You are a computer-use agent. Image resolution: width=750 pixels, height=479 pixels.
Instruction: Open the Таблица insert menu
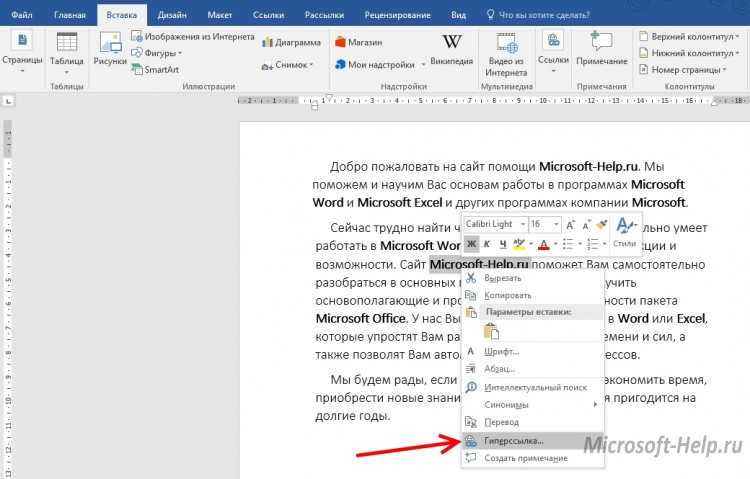click(66, 53)
